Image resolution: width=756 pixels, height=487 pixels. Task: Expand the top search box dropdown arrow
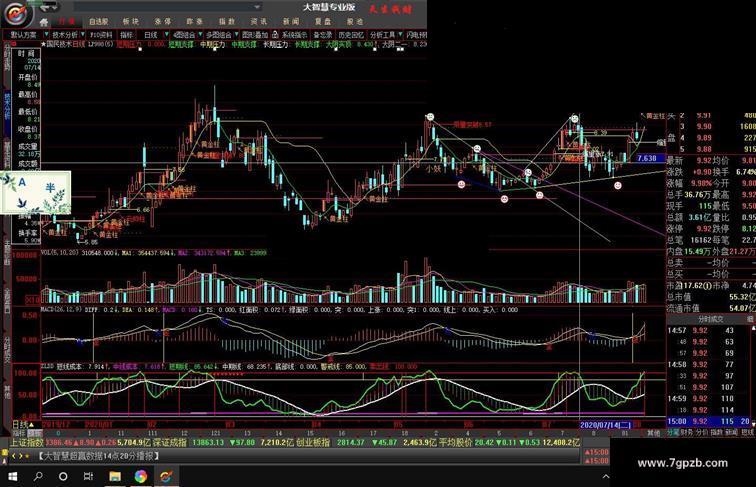[x=257, y=7]
